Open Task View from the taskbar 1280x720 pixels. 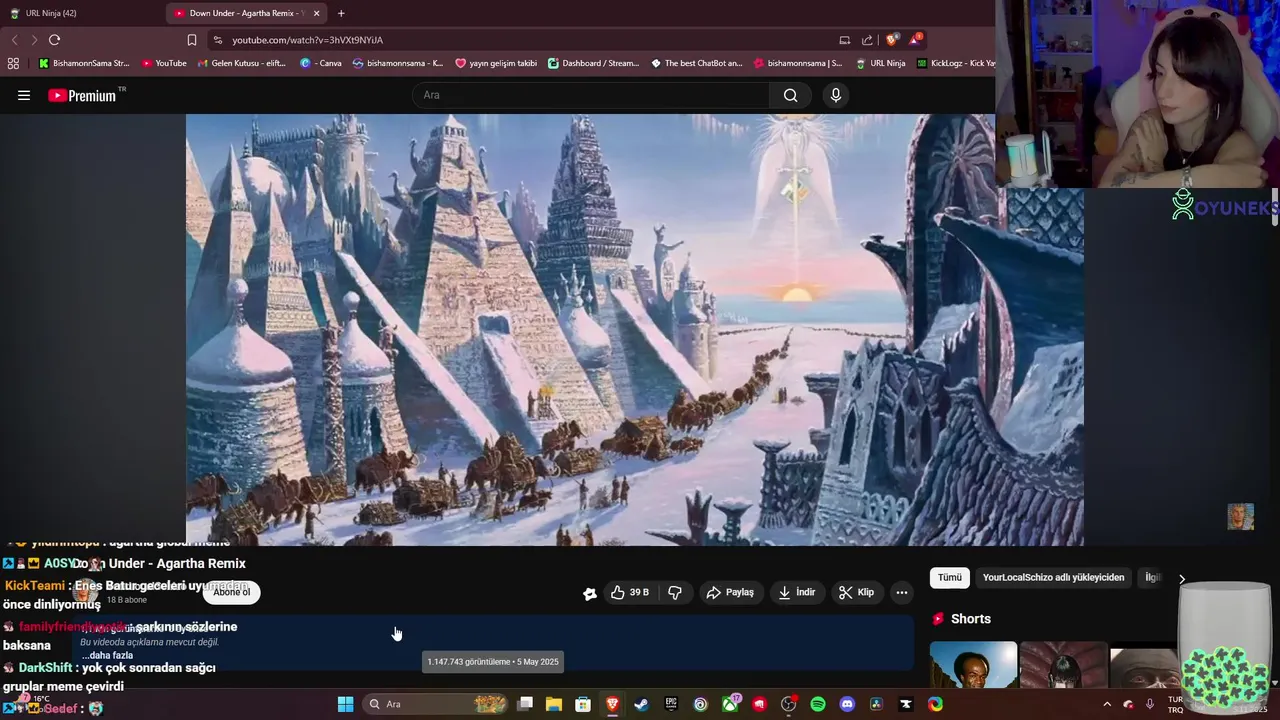click(x=525, y=704)
